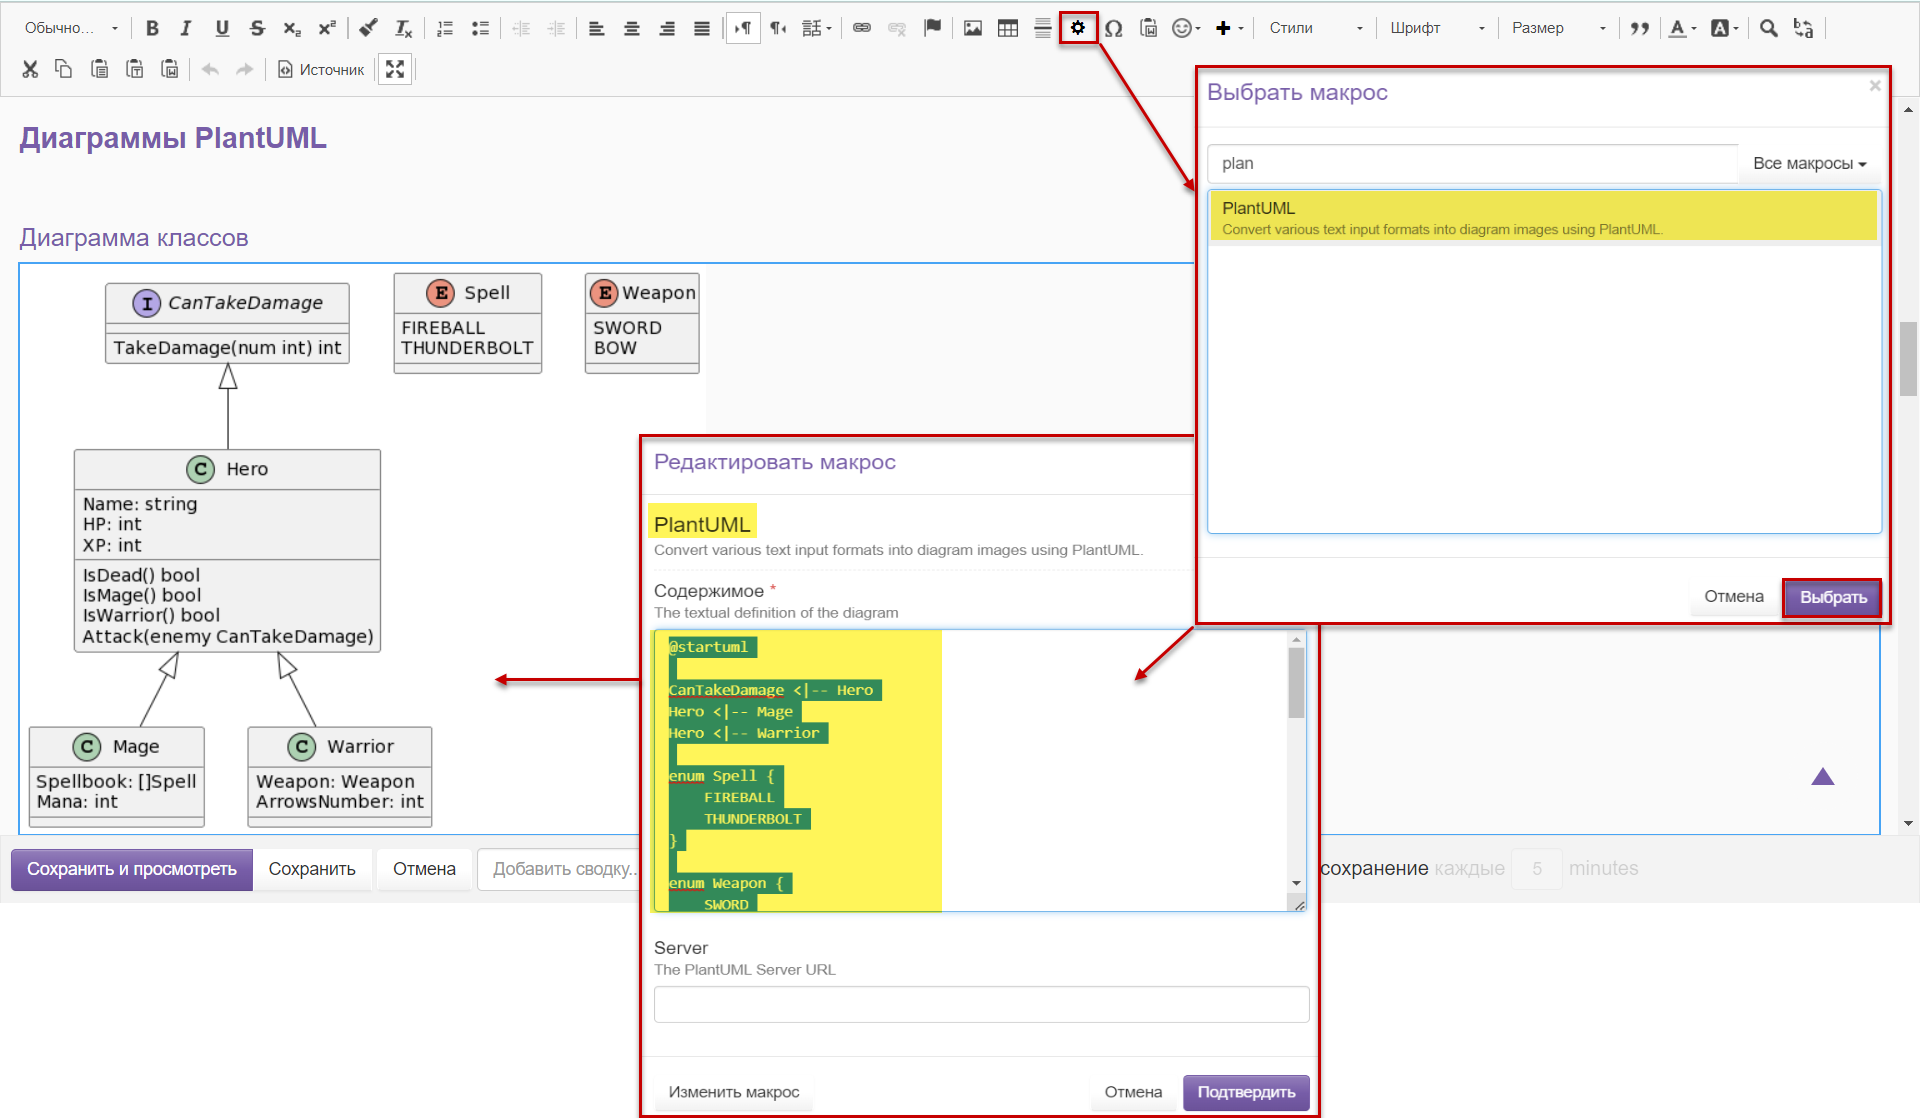The height and width of the screenshot is (1118, 1920).
Task: Toggle right-to-left text direction
Action: pyautogui.click(x=778, y=28)
